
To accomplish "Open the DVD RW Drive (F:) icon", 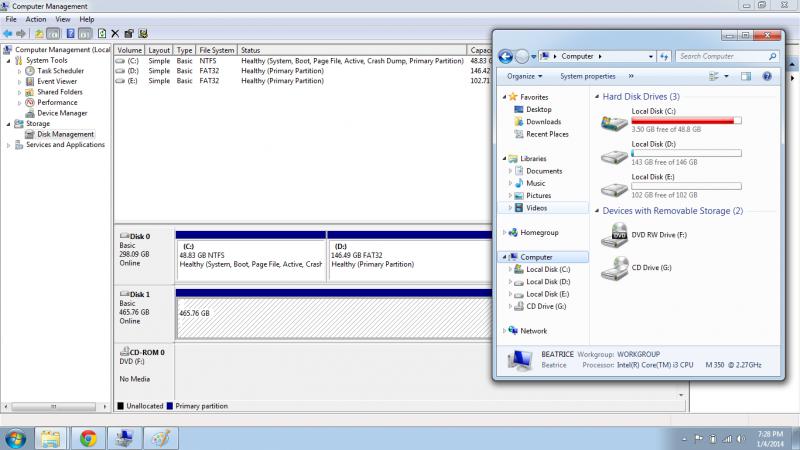I will coord(614,235).
